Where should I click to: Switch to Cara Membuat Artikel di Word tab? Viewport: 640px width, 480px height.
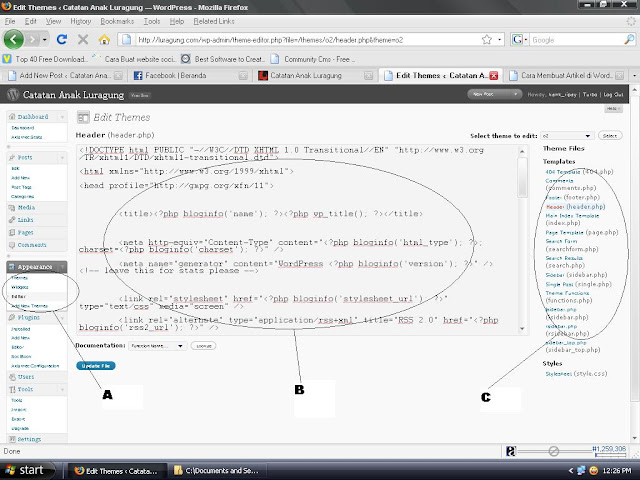566,76
